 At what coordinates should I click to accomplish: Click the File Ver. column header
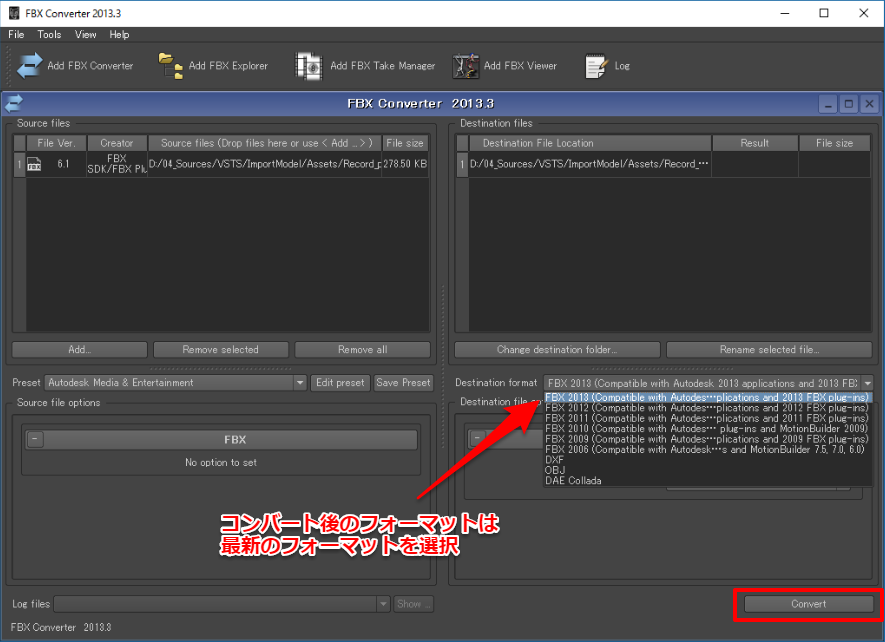pyautogui.click(x=56, y=143)
